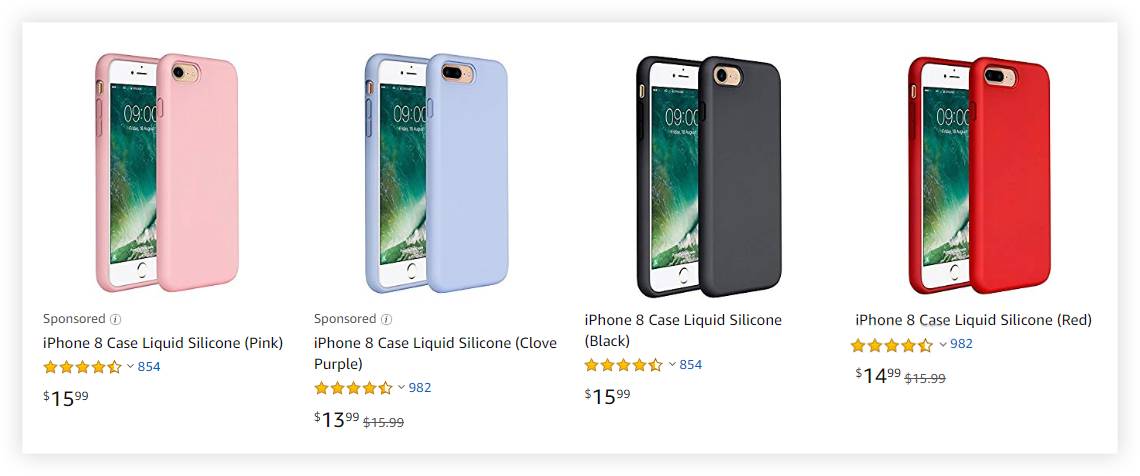Click the $14.99 price of Red case
Screen dimensions: 1140x476
tap(878, 376)
